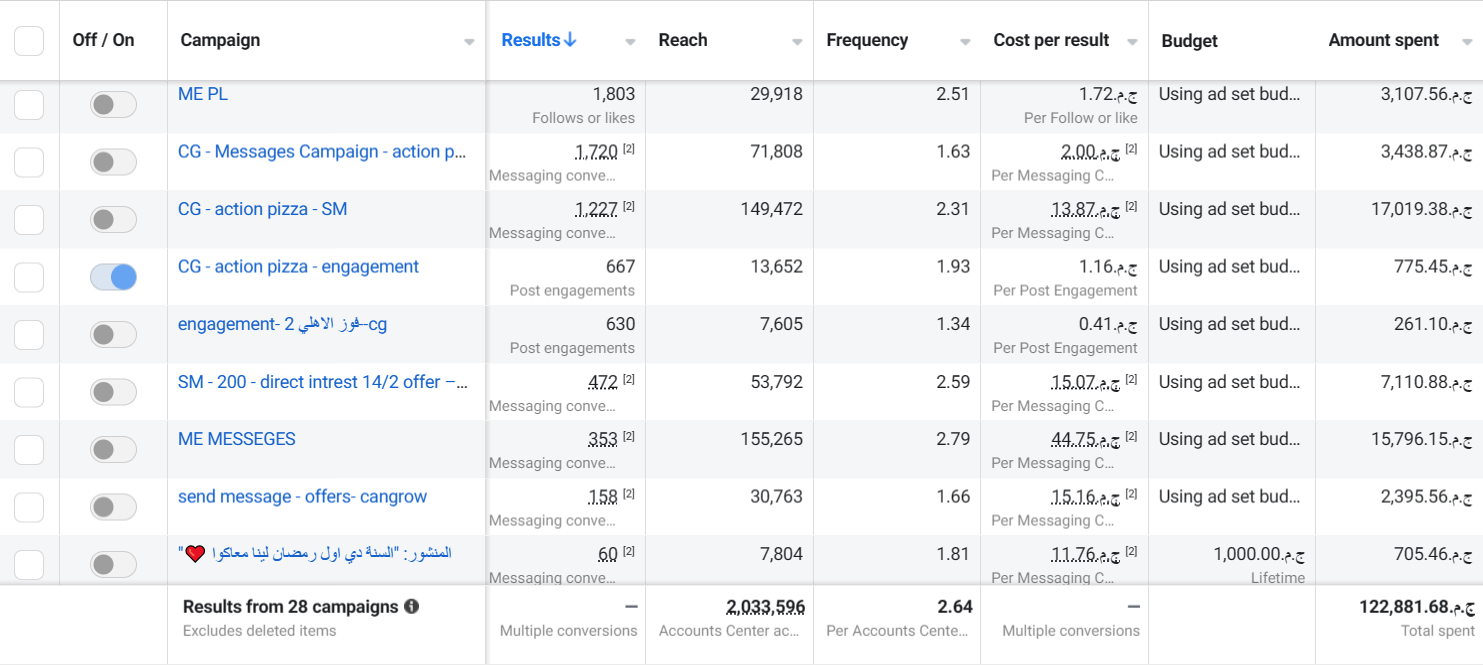Mark checkbox for CG - action pizza - SM
The width and height of the screenshot is (1483, 665).
tap(29, 220)
